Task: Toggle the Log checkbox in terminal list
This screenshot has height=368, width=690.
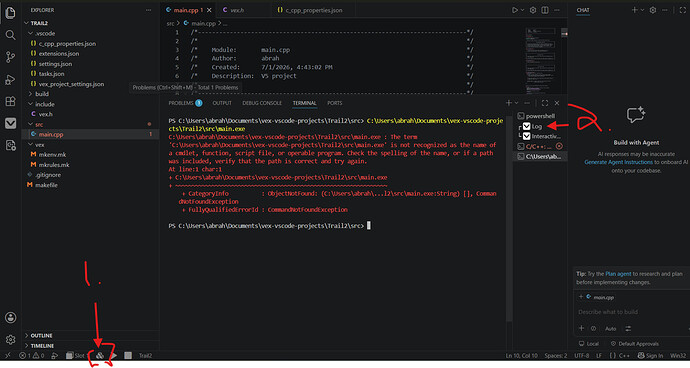Action: coord(526,126)
